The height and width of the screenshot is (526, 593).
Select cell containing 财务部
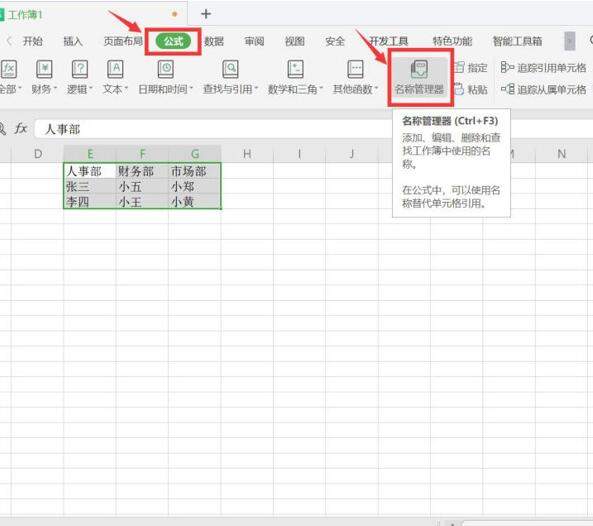[x=142, y=171]
